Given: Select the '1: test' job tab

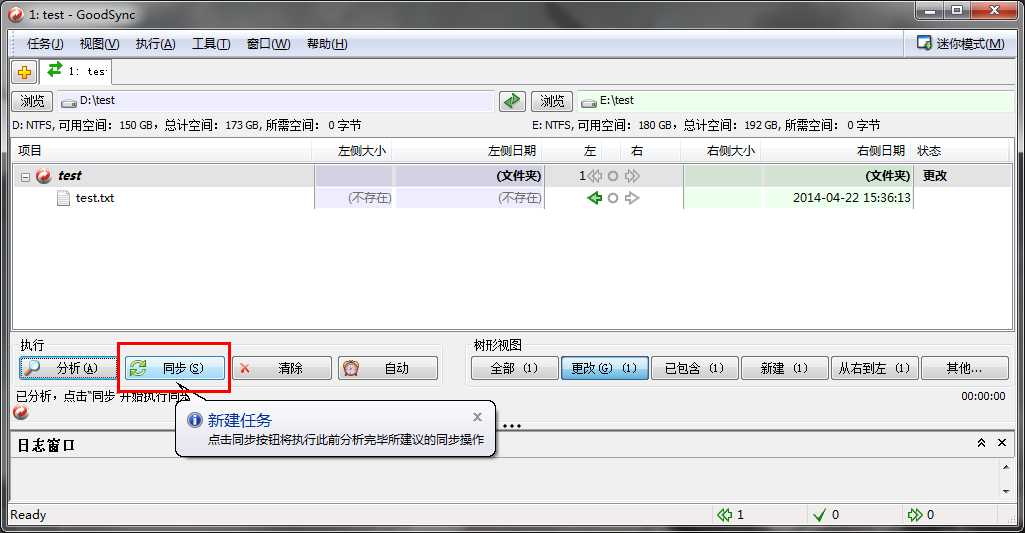Looking at the screenshot, I should coord(76,71).
